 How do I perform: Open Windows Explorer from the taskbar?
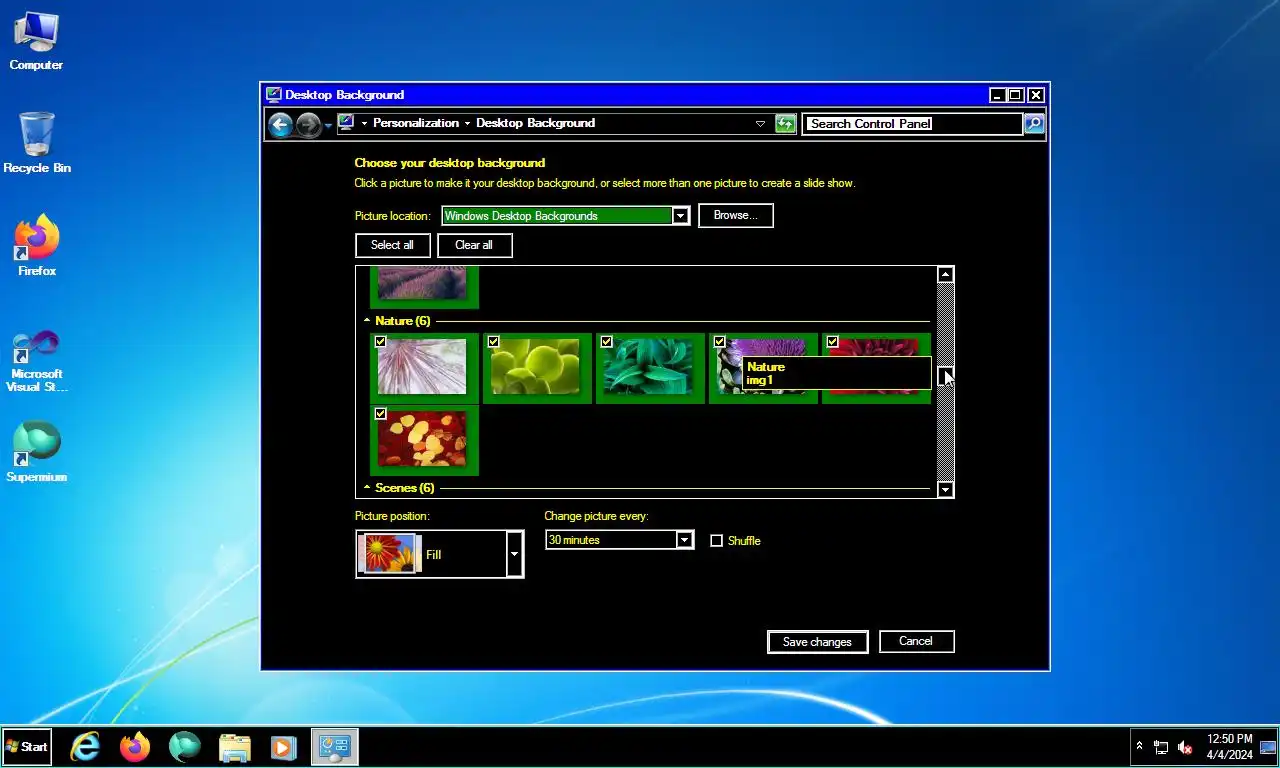(x=235, y=747)
